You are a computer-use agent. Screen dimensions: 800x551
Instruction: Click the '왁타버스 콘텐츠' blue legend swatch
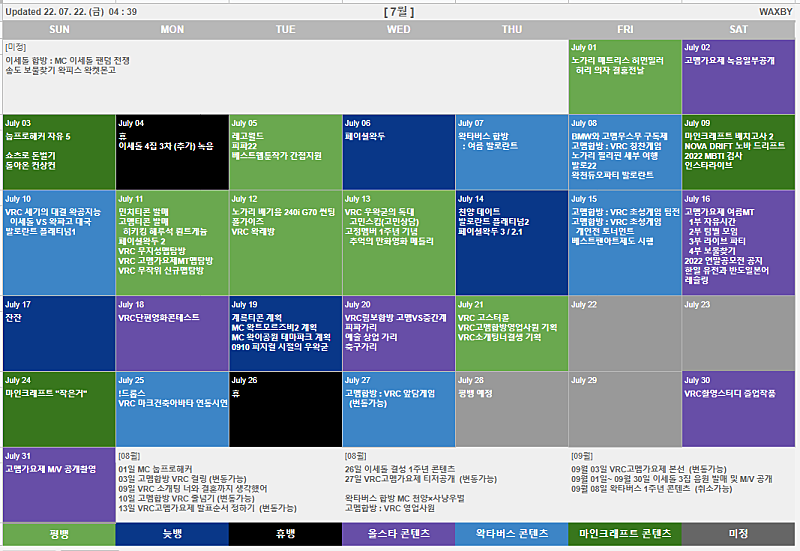[512, 534]
